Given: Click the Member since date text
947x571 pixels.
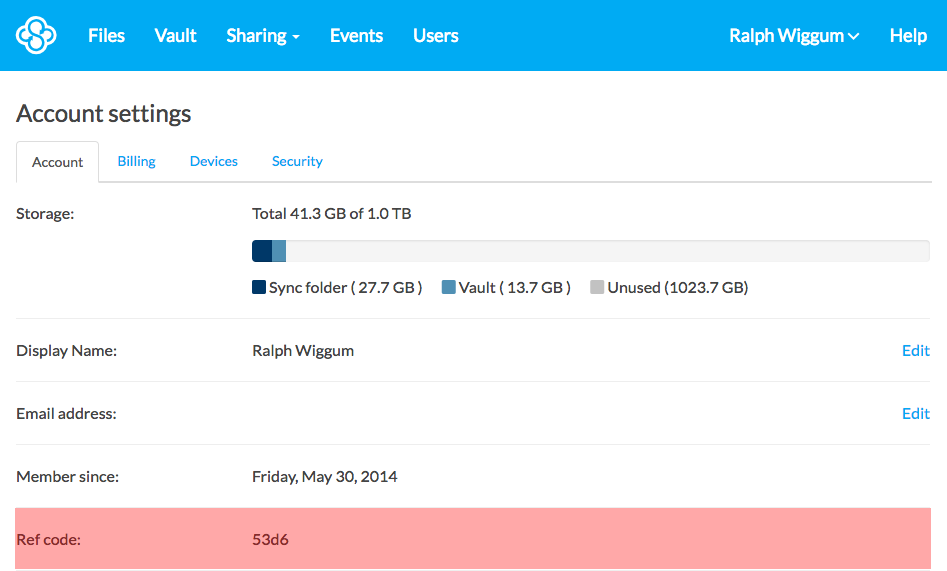Looking at the screenshot, I should [324, 477].
